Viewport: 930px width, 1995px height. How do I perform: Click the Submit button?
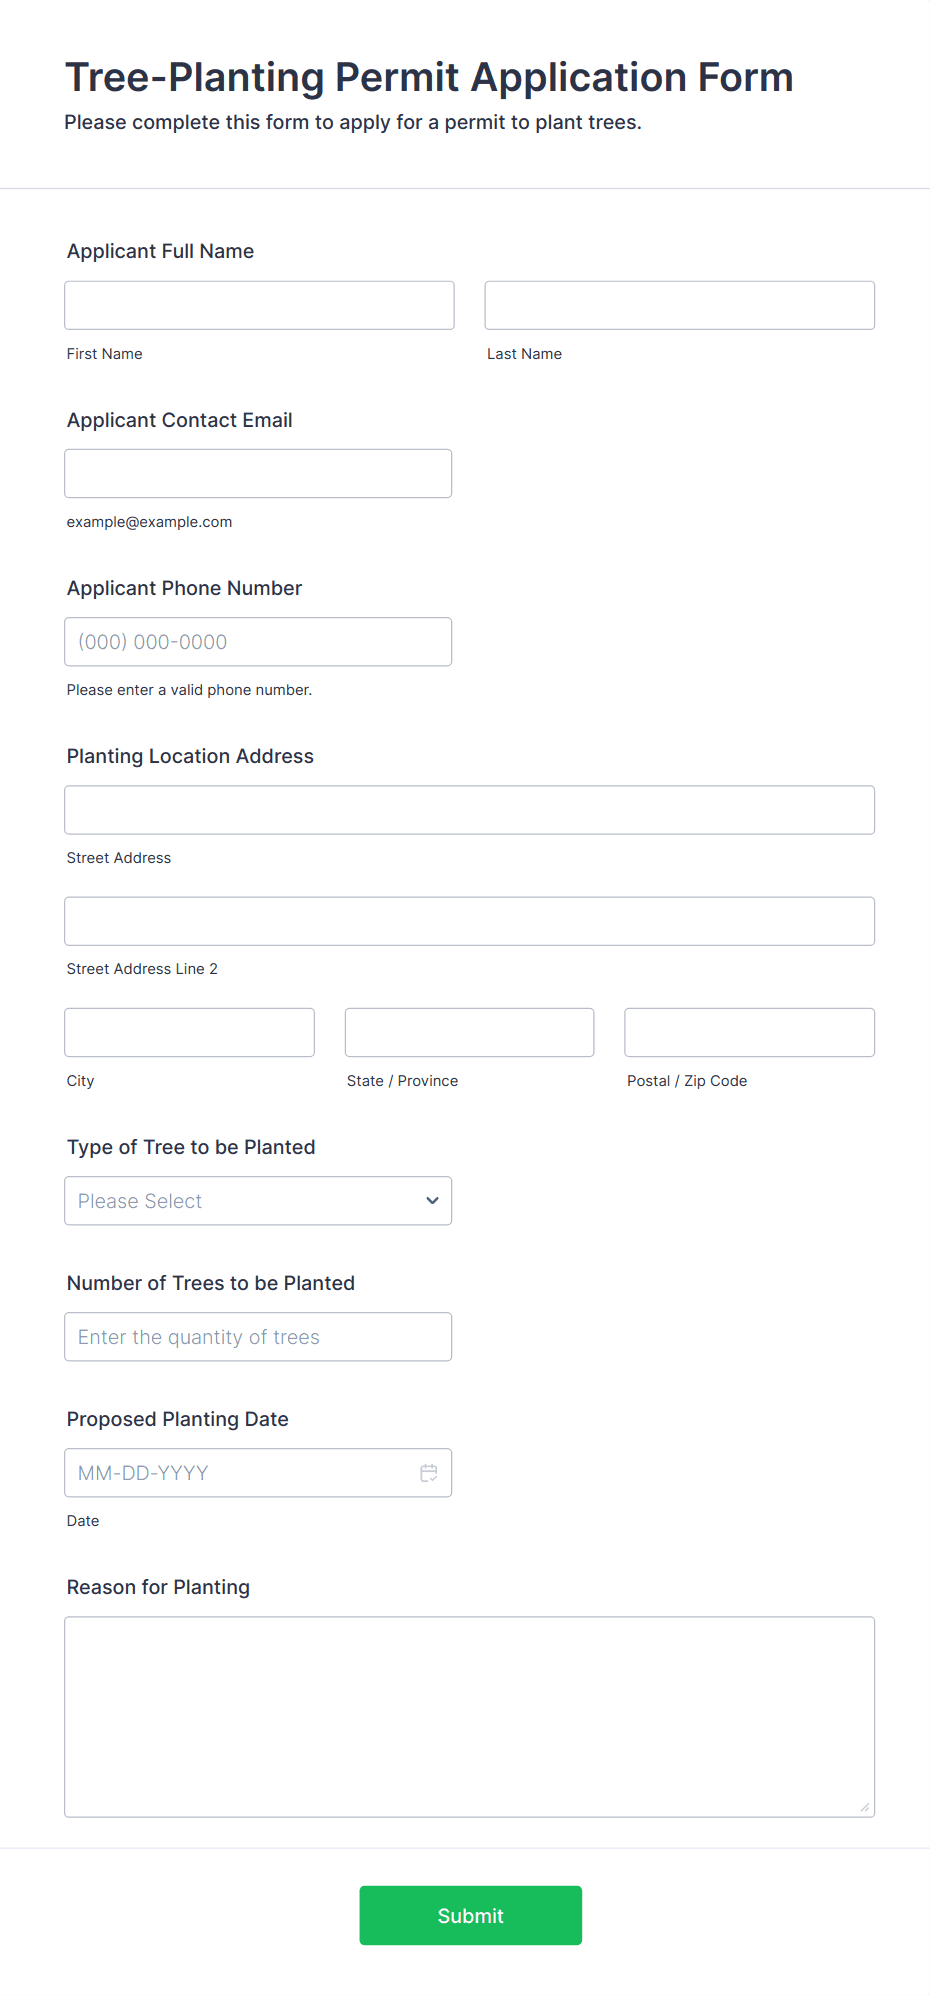pyautogui.click(x=470, y=1915)
